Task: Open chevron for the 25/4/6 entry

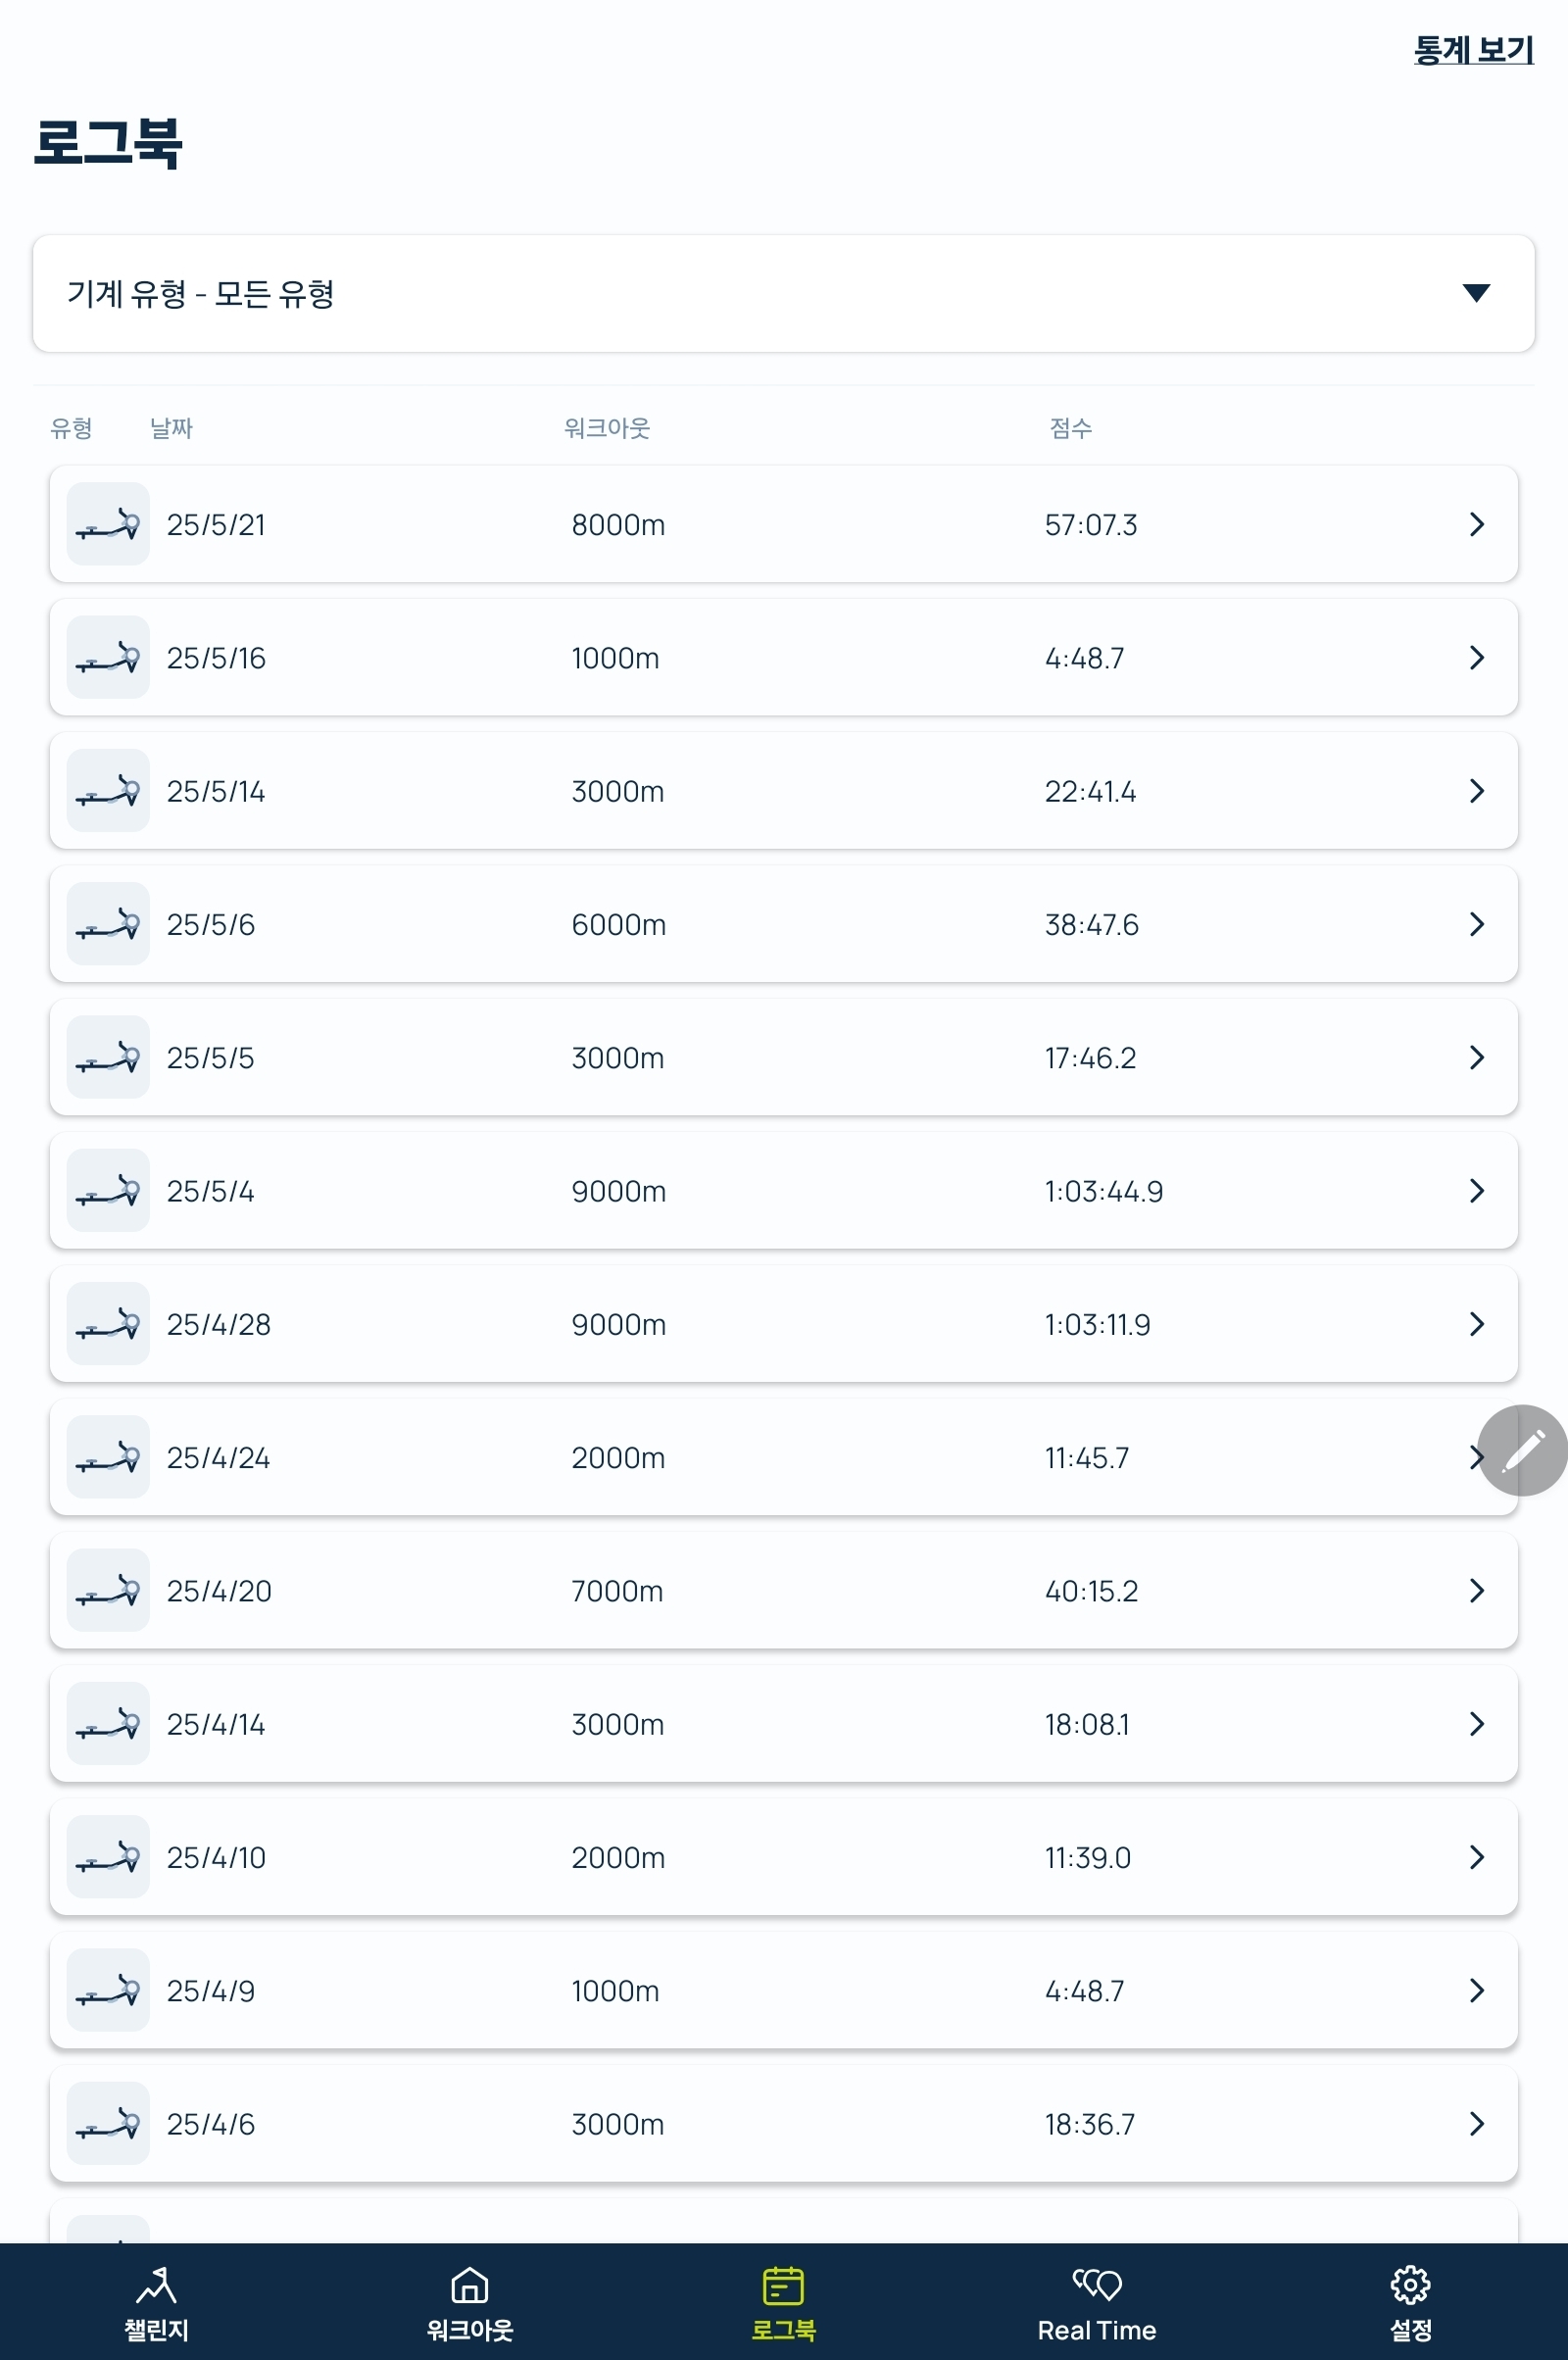Action: [1476, 2124]
